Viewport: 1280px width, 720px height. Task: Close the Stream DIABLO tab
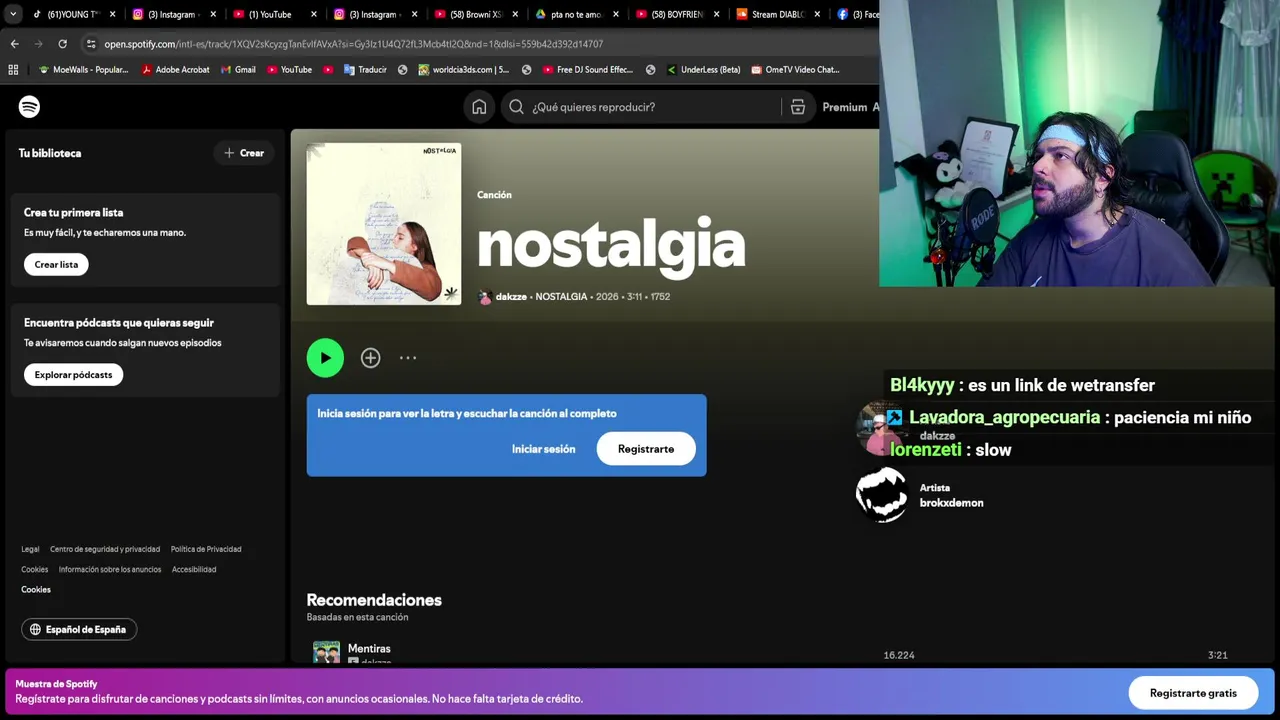pyautogui.click(x=817, y=14)
